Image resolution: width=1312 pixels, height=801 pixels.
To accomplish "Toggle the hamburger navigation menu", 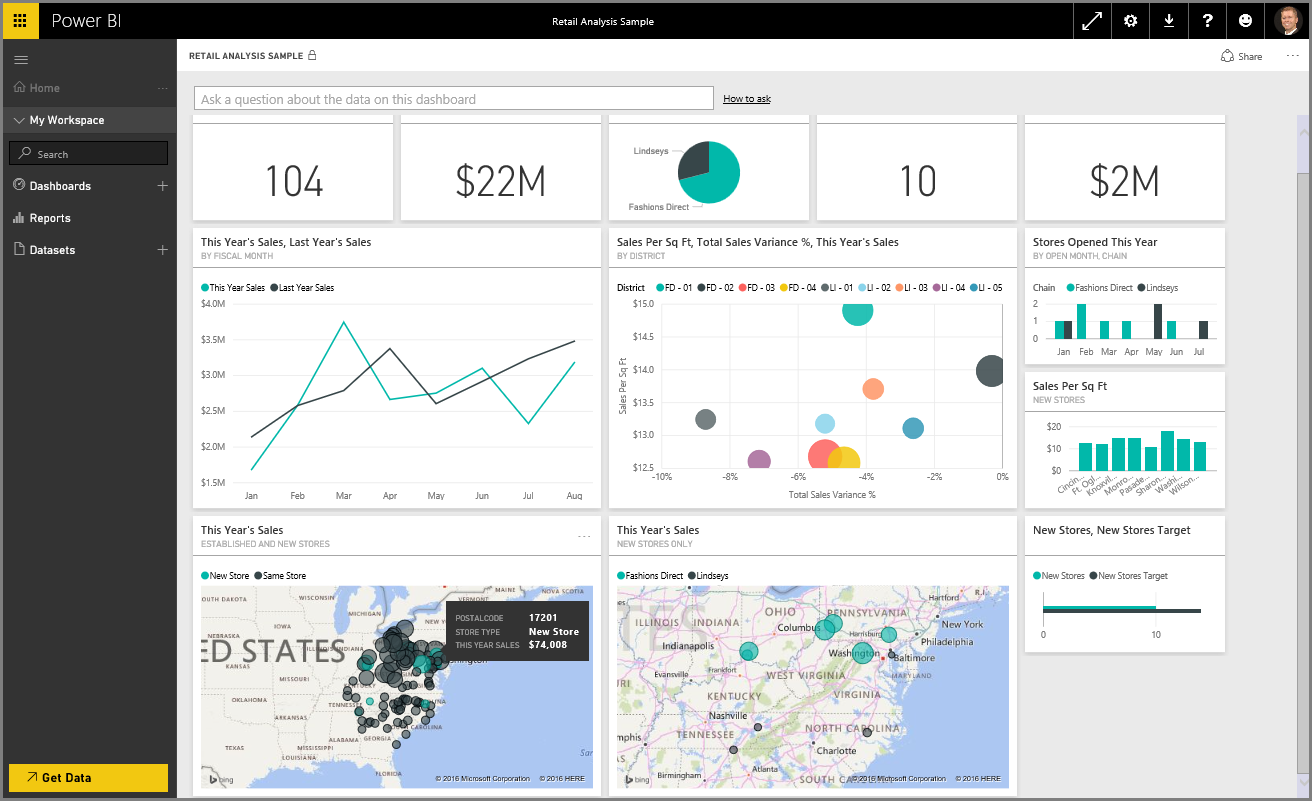I will [20, 61].
